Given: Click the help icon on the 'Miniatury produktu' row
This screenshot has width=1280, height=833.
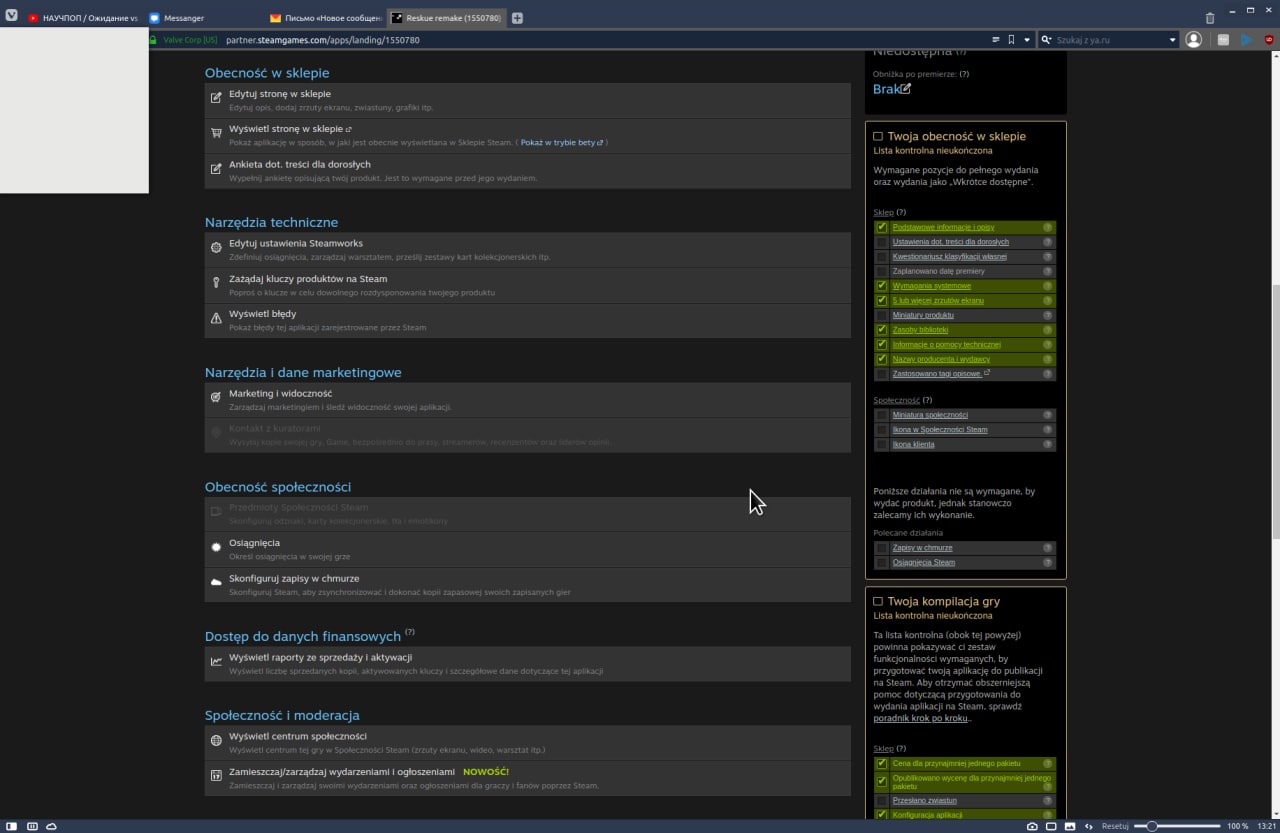Looking at the screenshot, I should 1048,315.
